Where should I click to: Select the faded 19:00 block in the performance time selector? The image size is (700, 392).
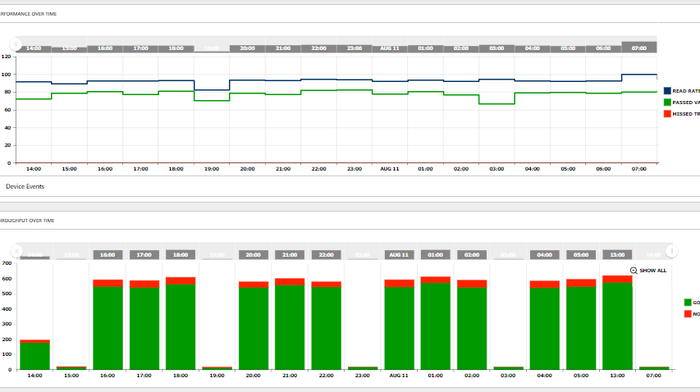coord(212,48)
